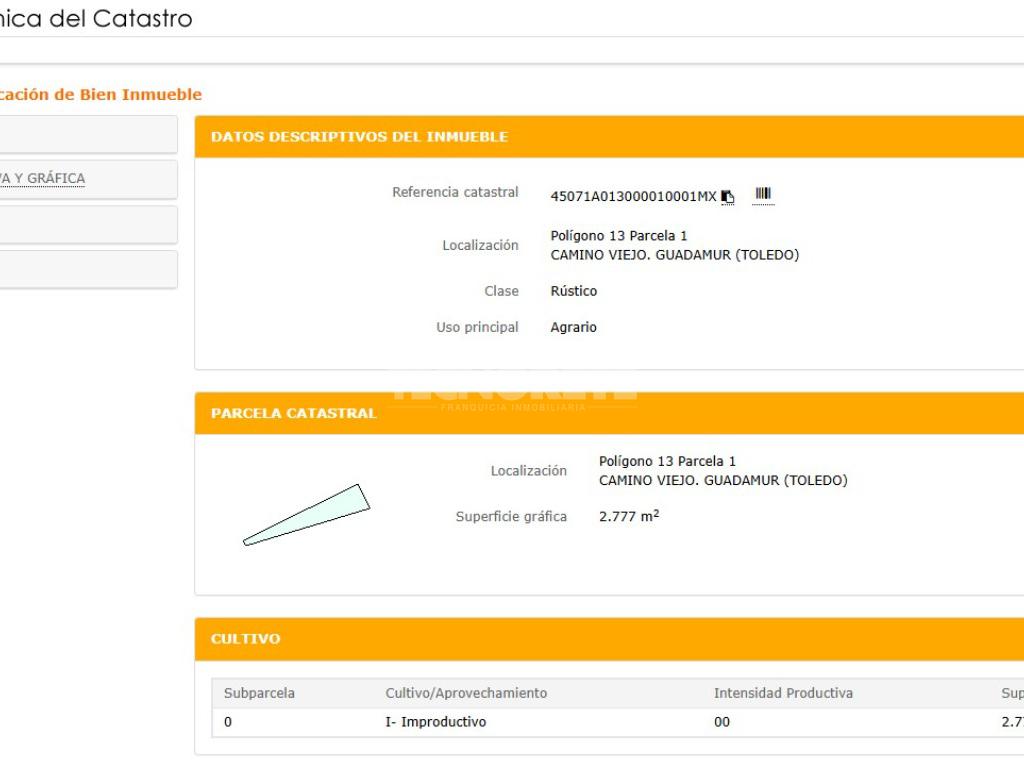Click the sidebar button above 'Y GRÁFICA'
The width and height of the screenshot is (1024, 768).
point(88,134)
